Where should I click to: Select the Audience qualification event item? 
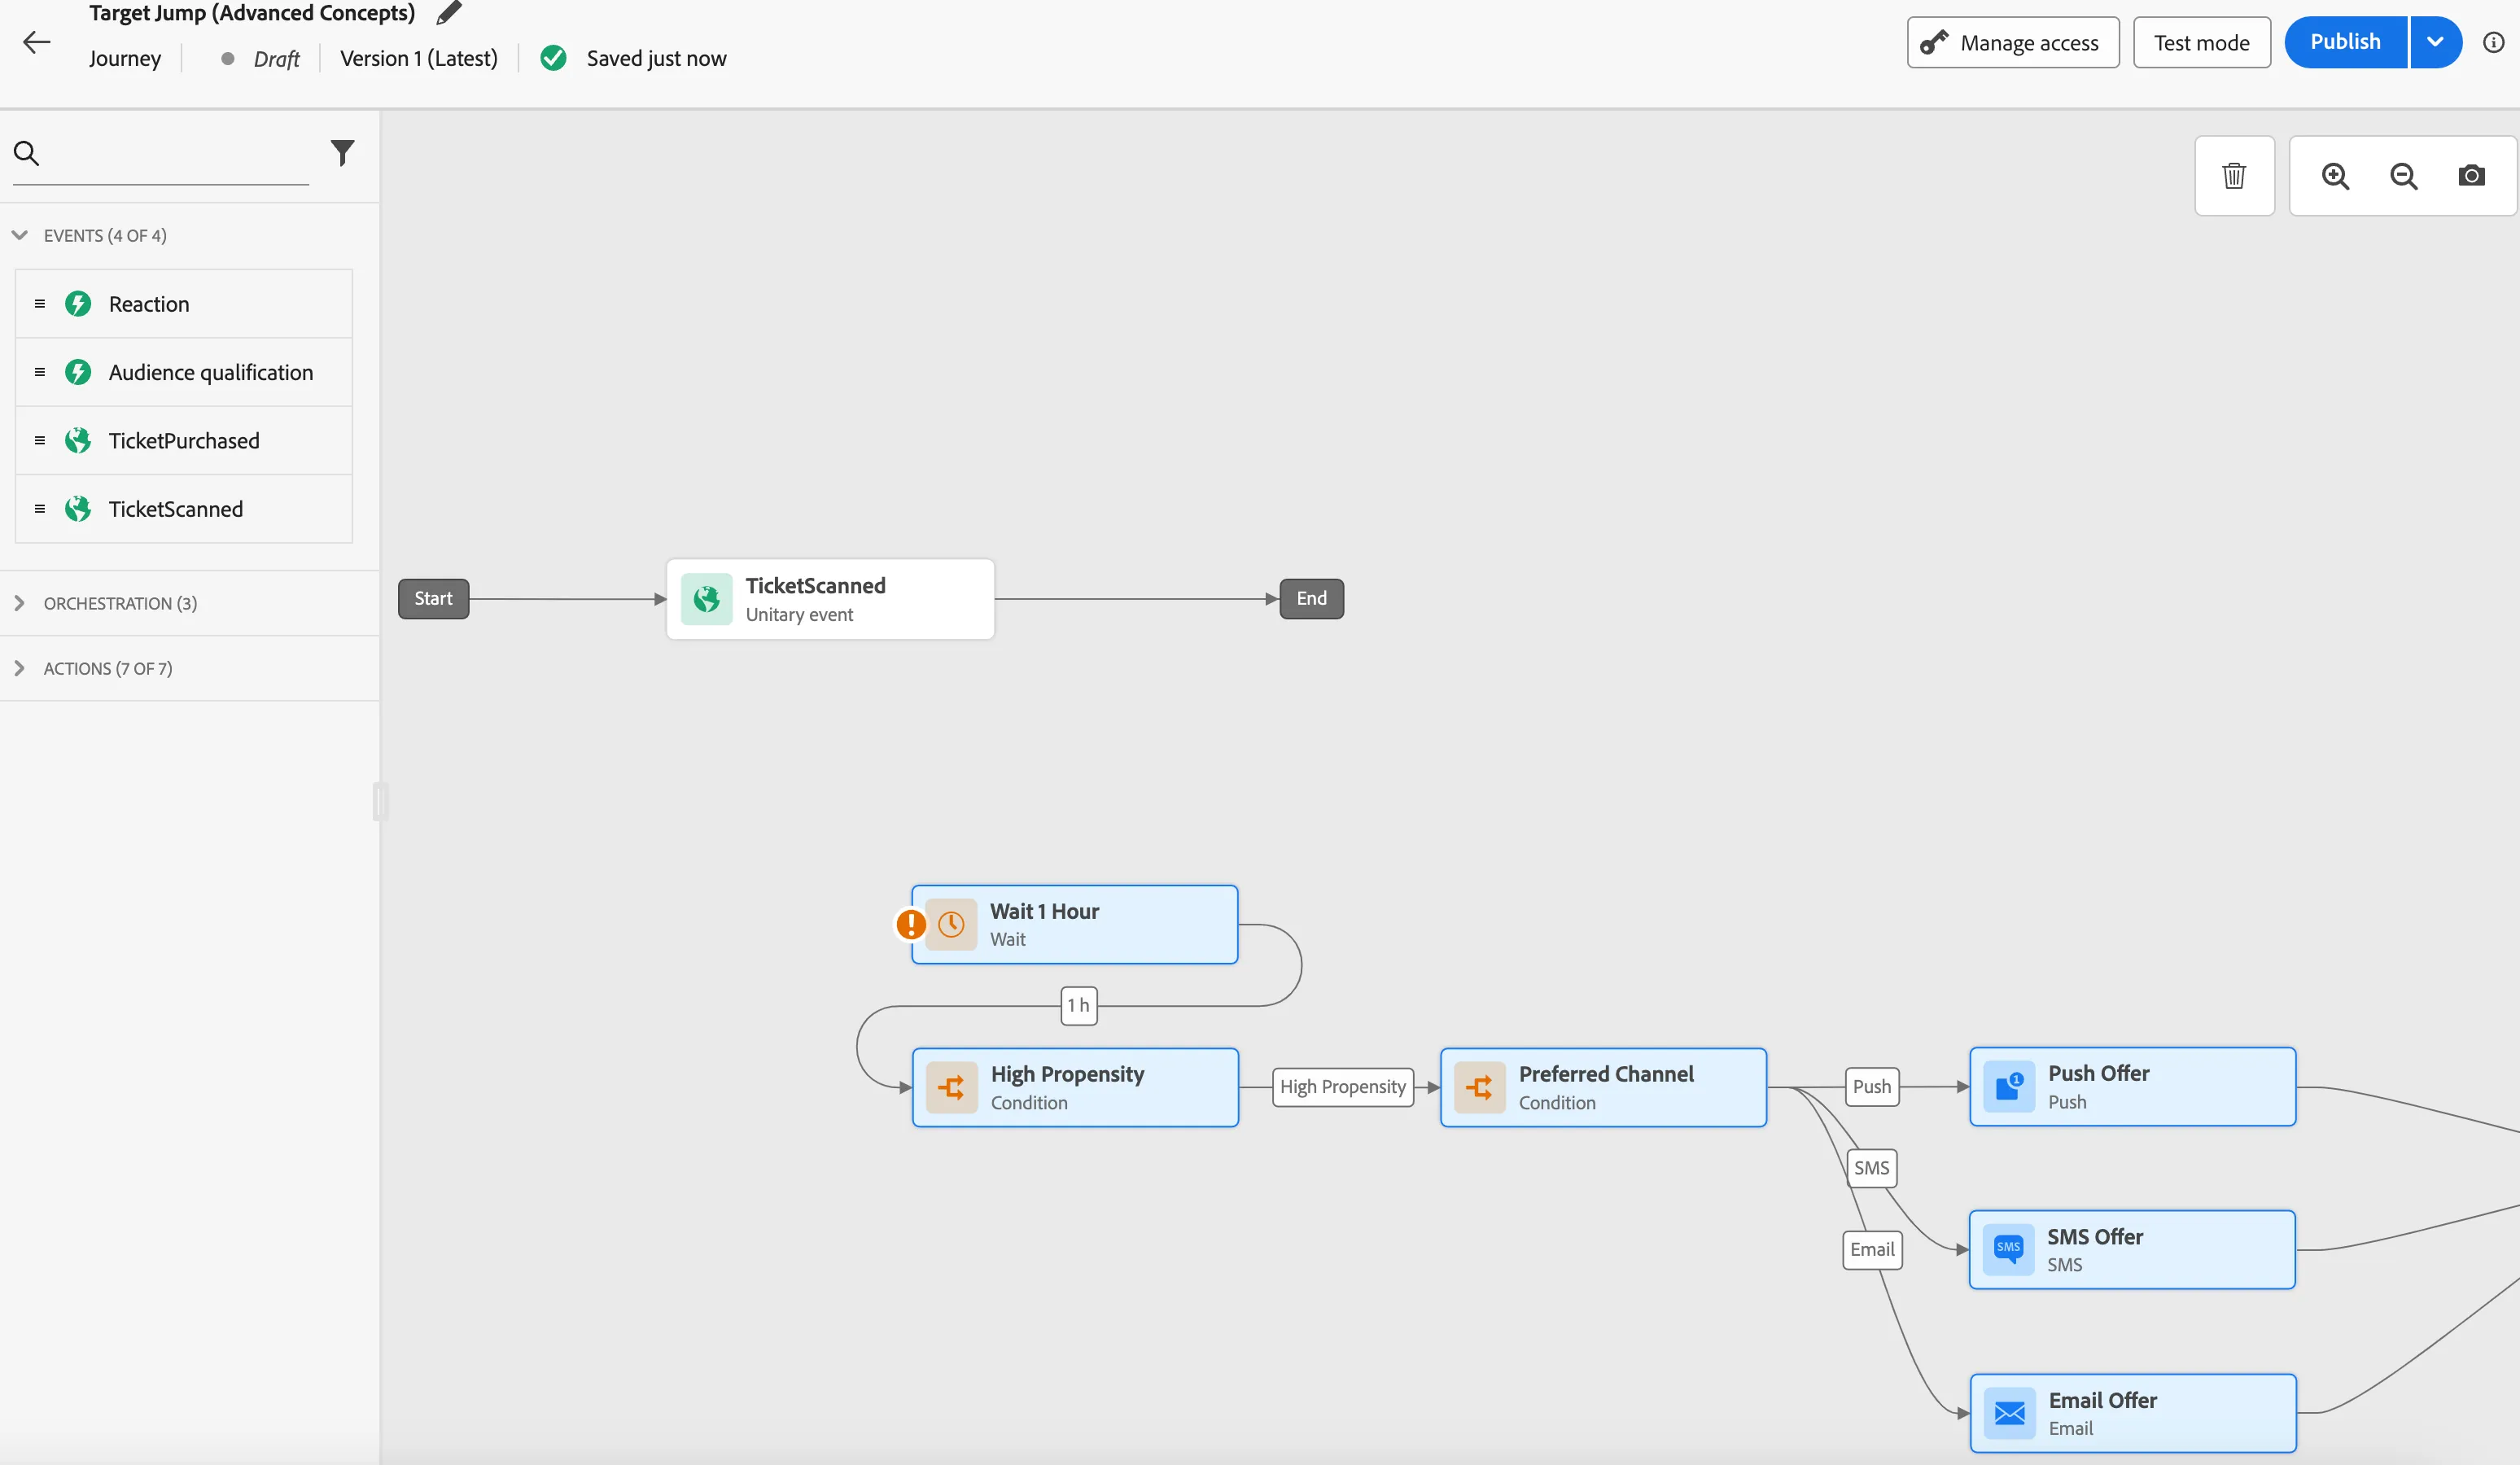[184, 372]
